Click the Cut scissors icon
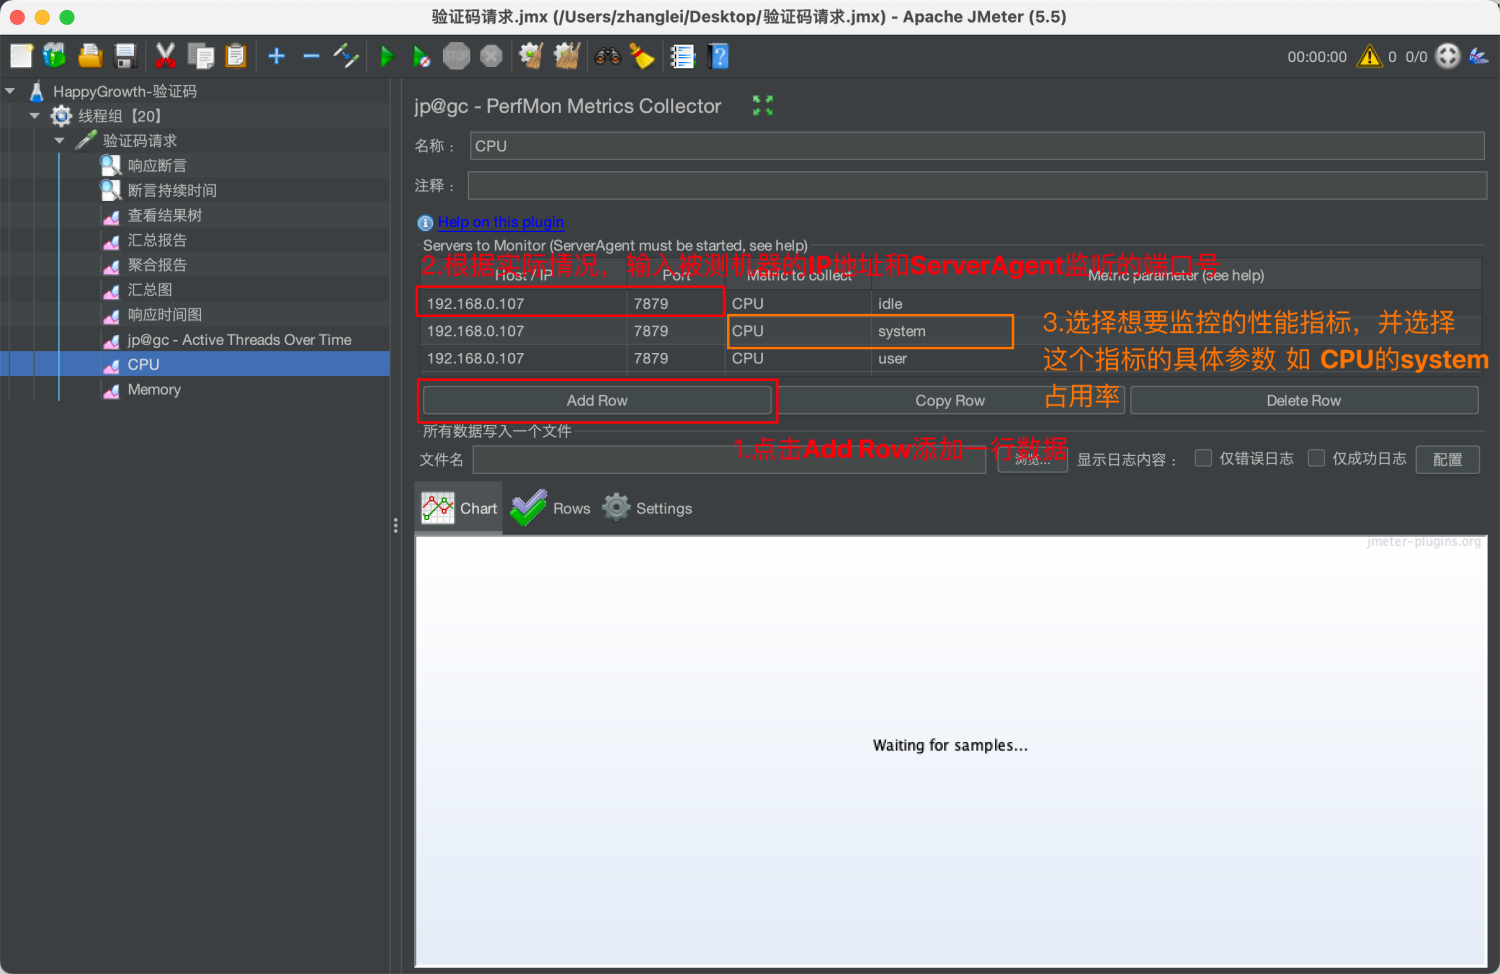The image size is (1500, 974). click(x=166, y=56)
